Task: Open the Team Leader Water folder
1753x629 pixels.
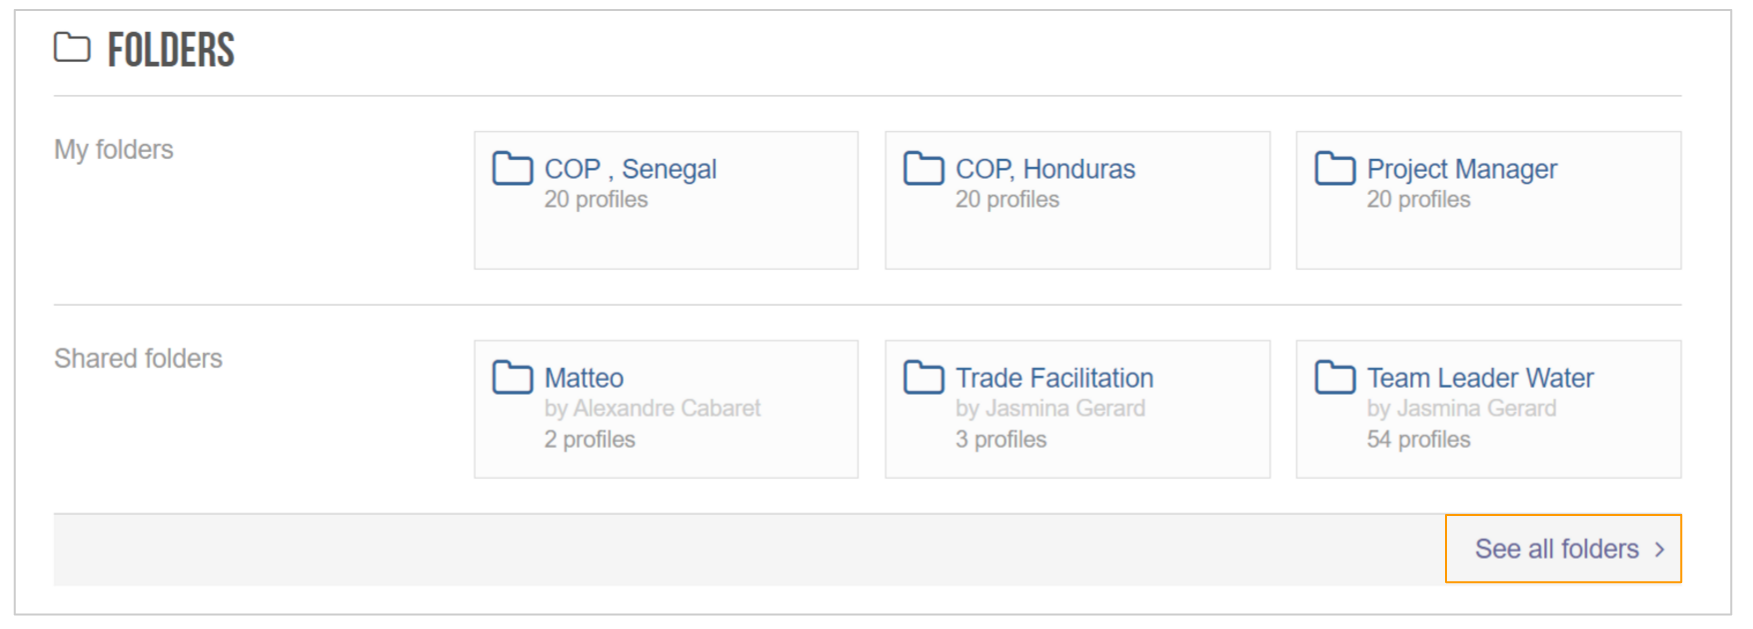Action: 1480,378
